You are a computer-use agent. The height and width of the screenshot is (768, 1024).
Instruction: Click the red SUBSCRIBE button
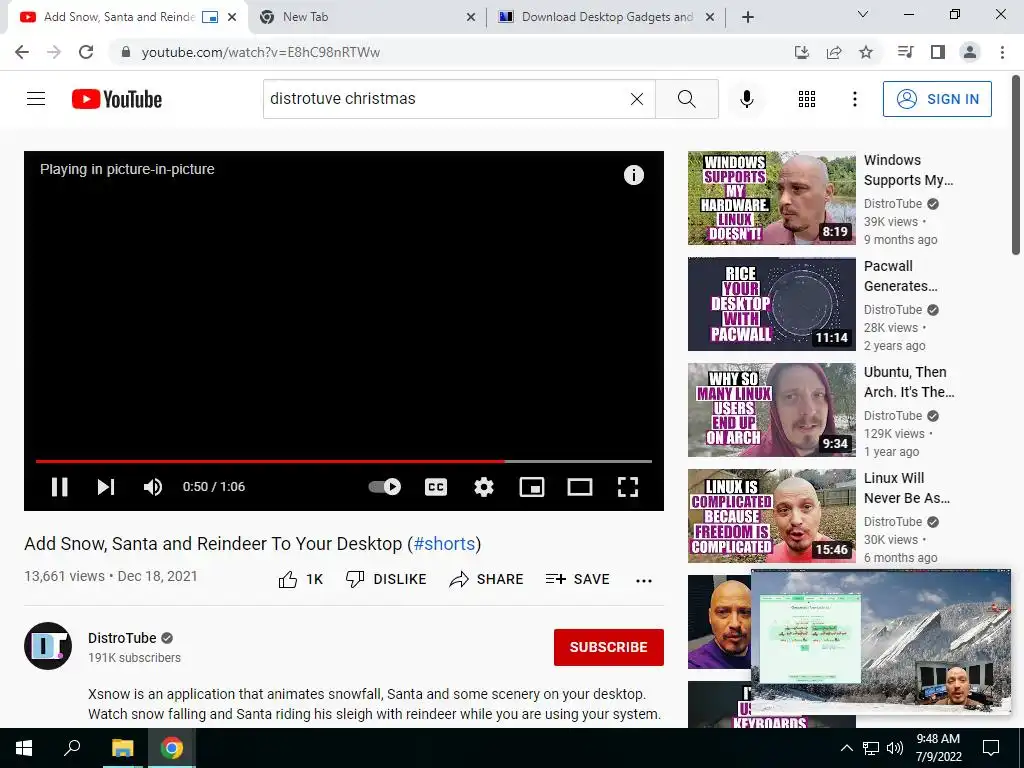coord(609,647)
